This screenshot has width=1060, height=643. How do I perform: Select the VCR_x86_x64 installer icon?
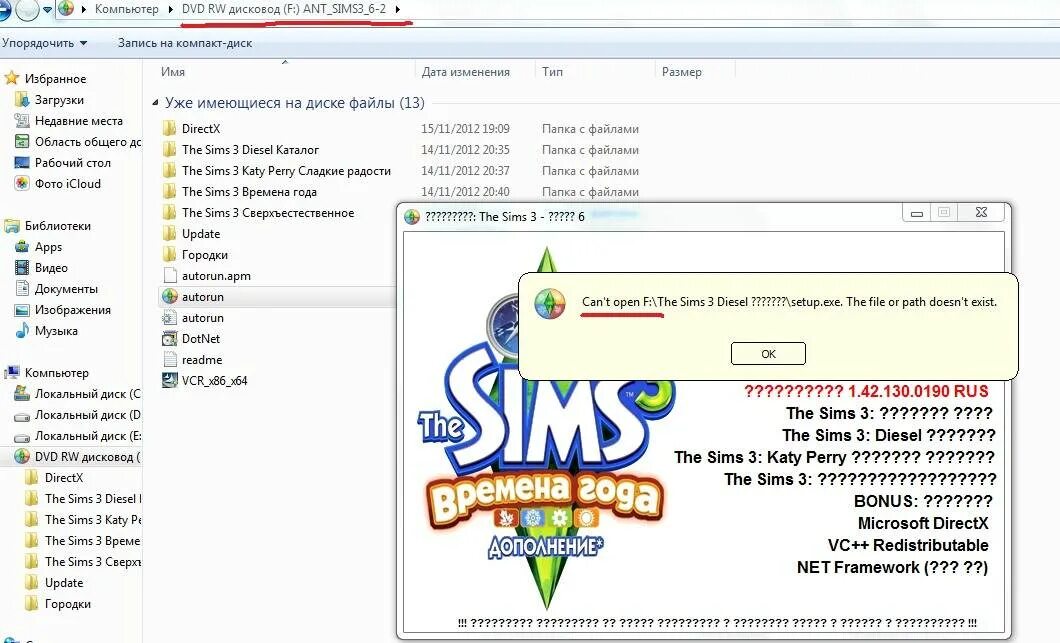click(170, 380)
